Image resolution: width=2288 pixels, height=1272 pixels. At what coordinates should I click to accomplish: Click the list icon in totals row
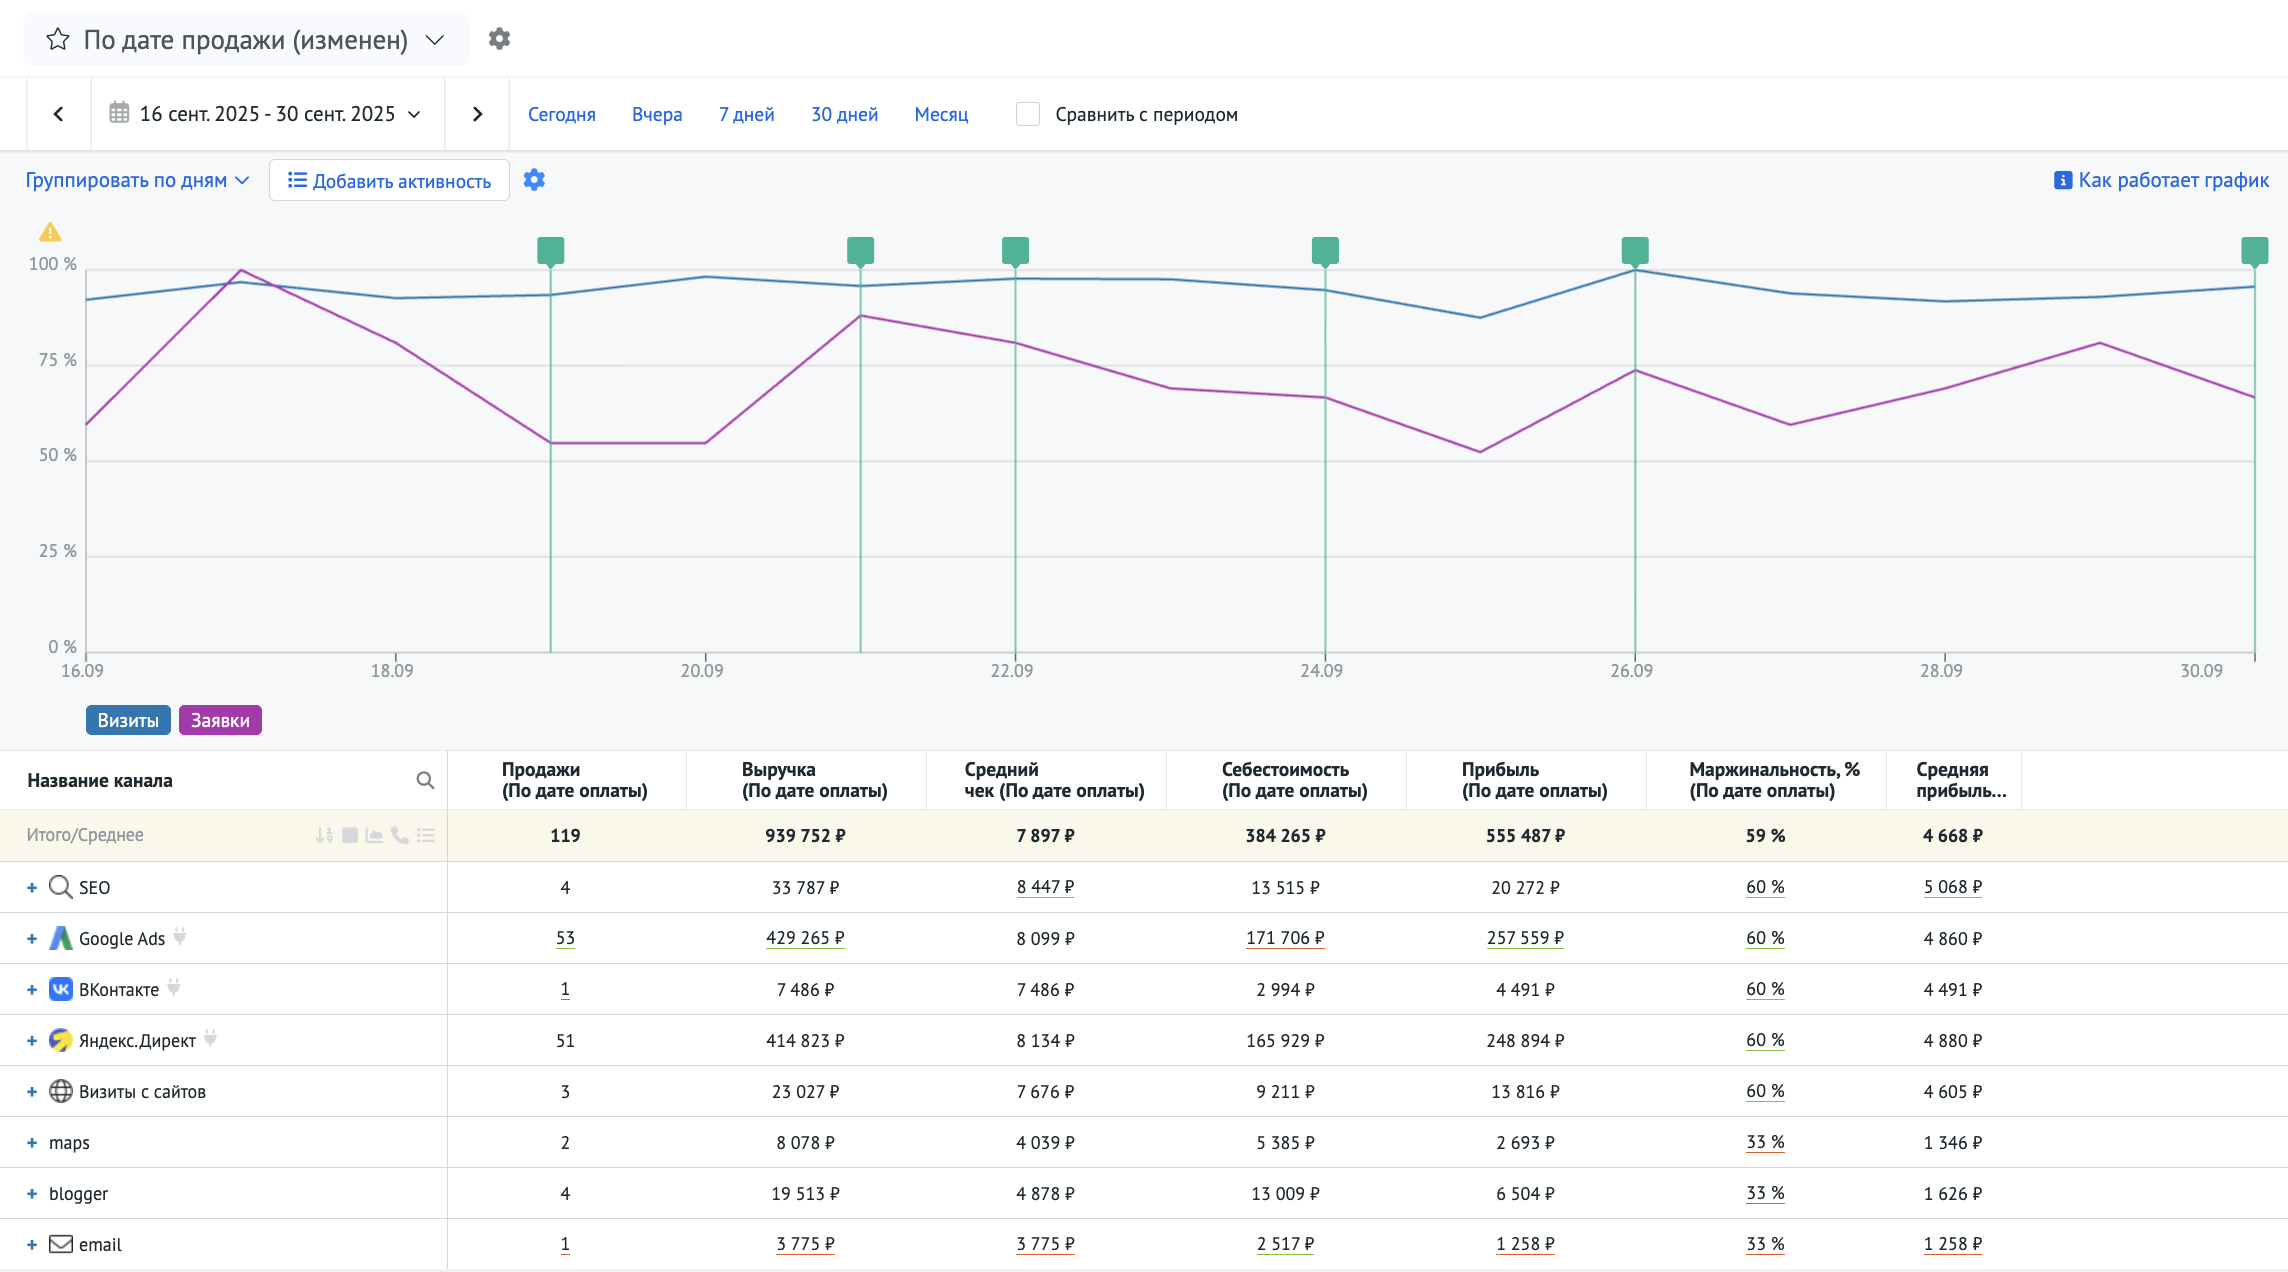pos(426,835)
